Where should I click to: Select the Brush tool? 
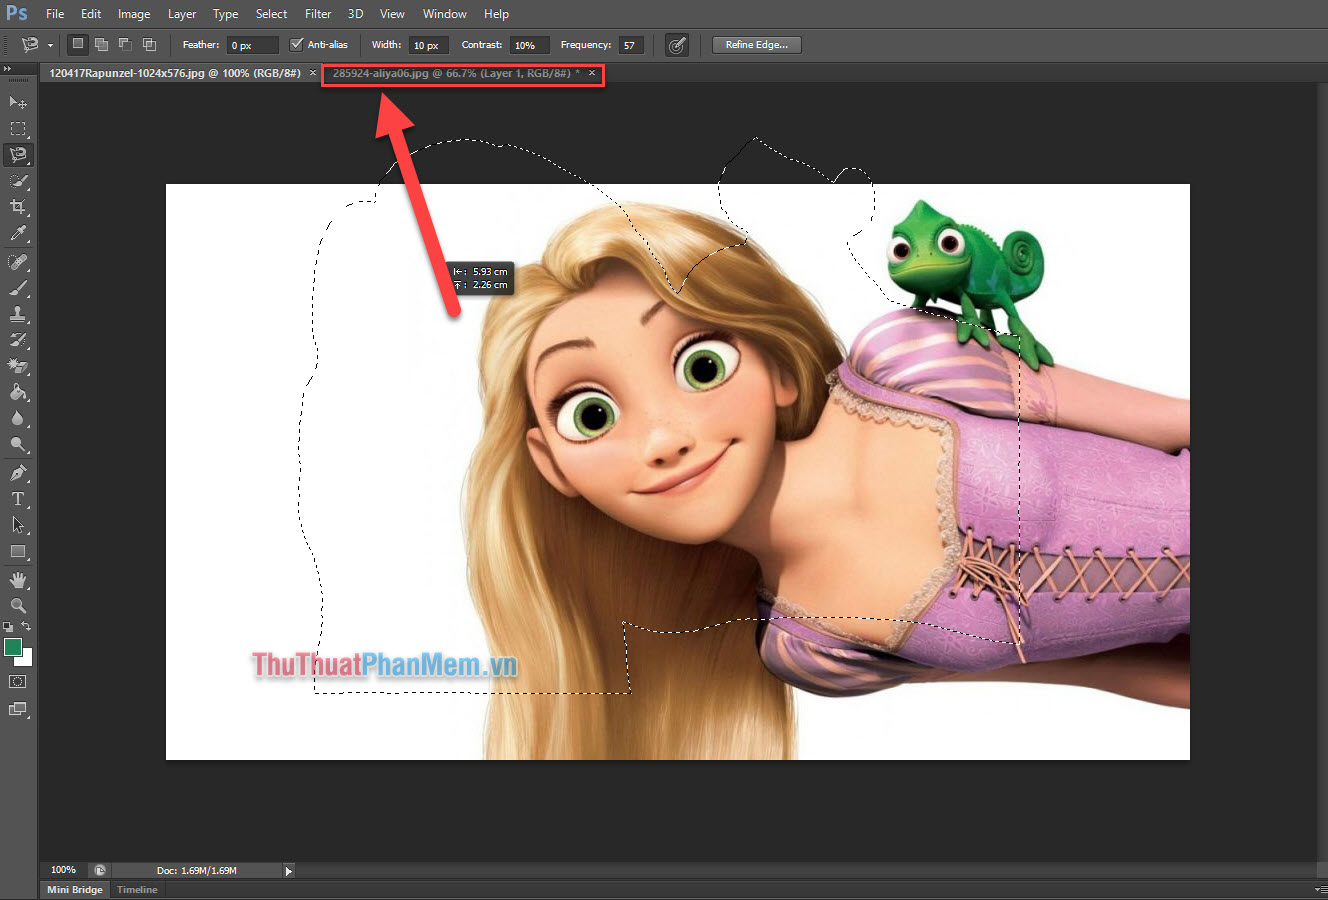pos(18,288)
